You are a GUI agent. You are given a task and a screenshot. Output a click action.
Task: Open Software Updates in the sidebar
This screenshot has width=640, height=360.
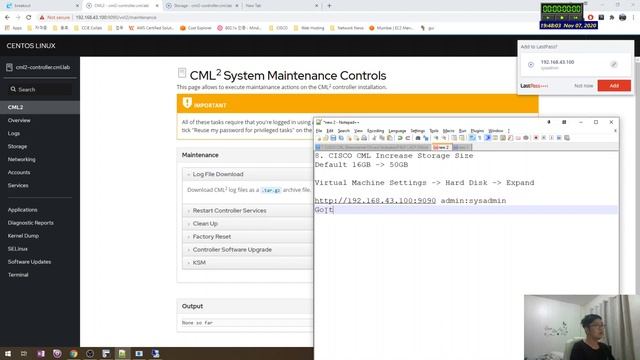29,262
